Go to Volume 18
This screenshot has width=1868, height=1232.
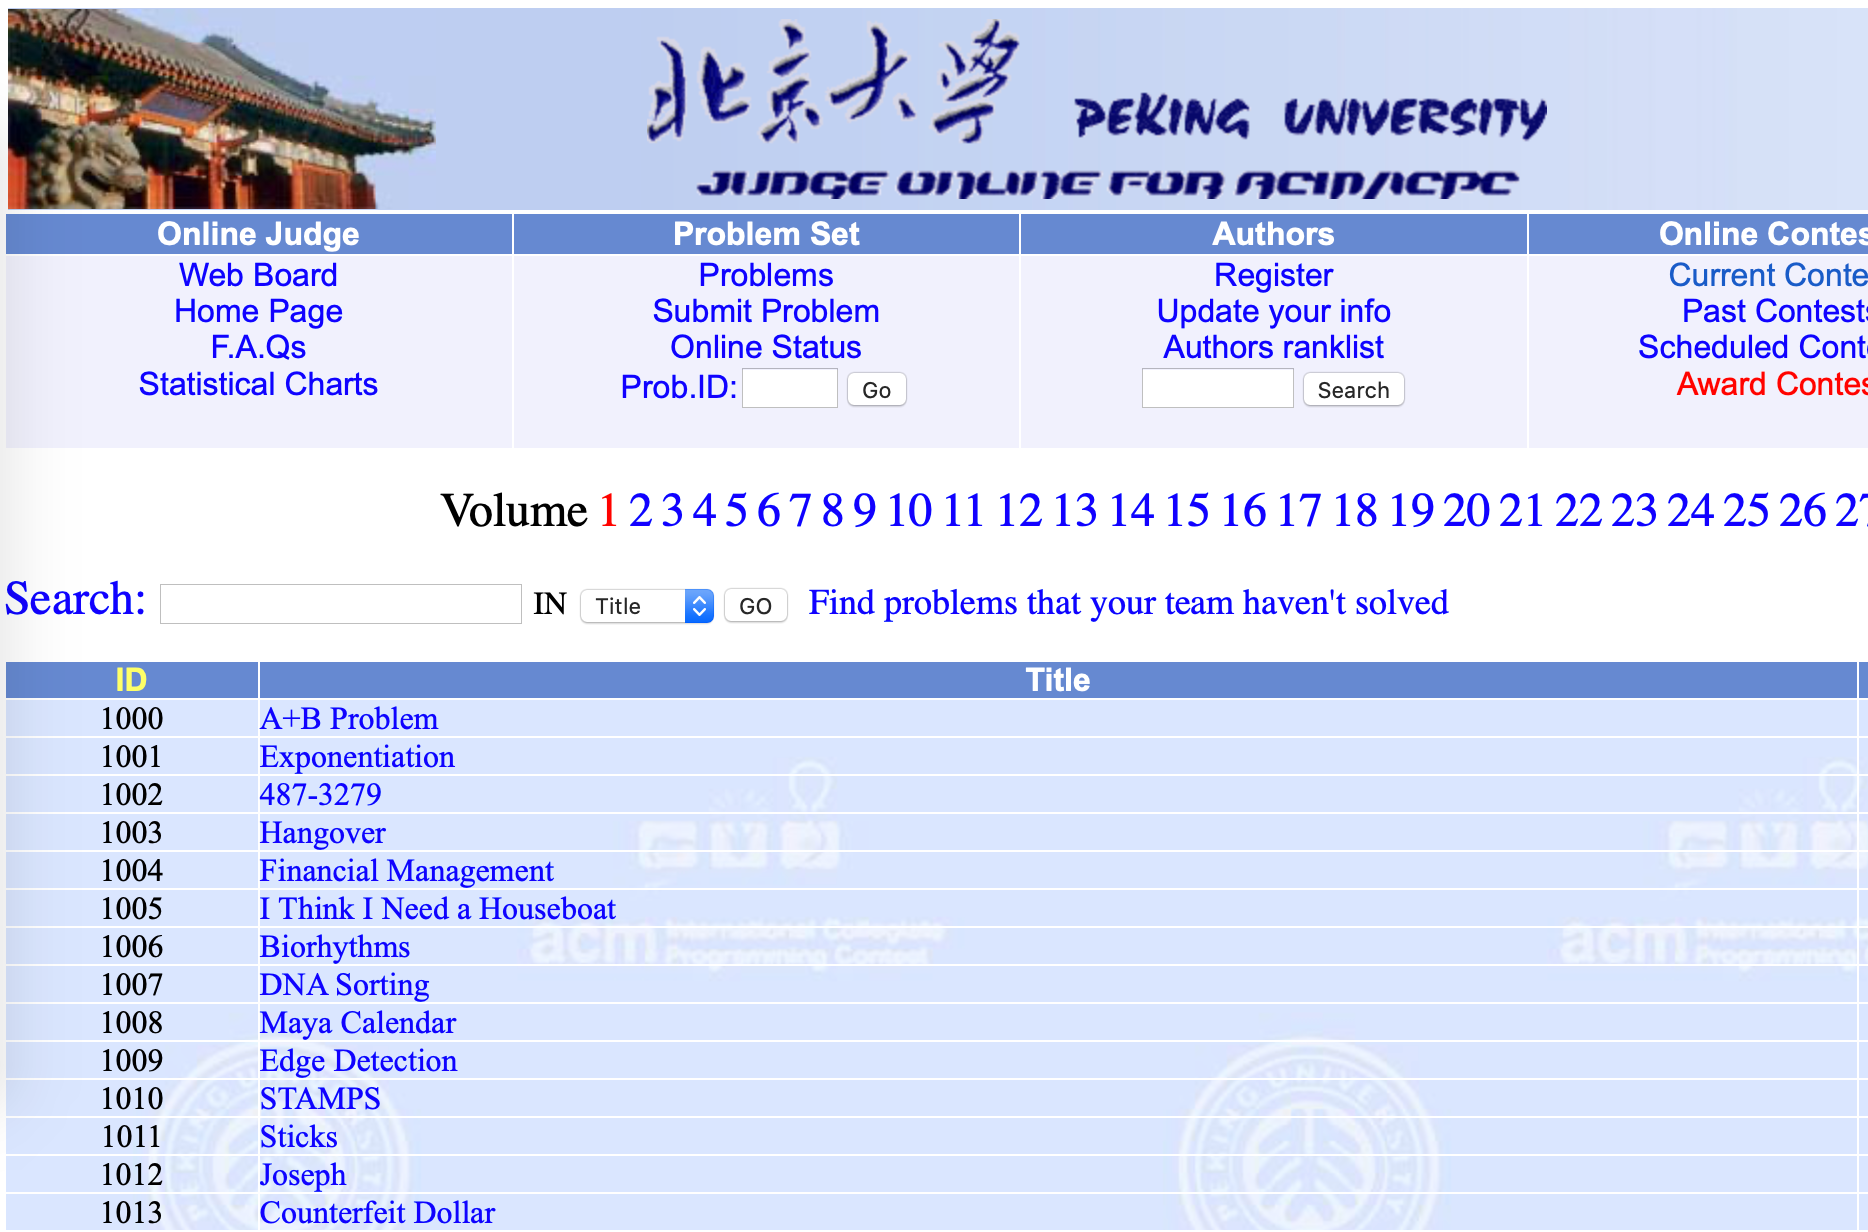tap(1355, 511)
